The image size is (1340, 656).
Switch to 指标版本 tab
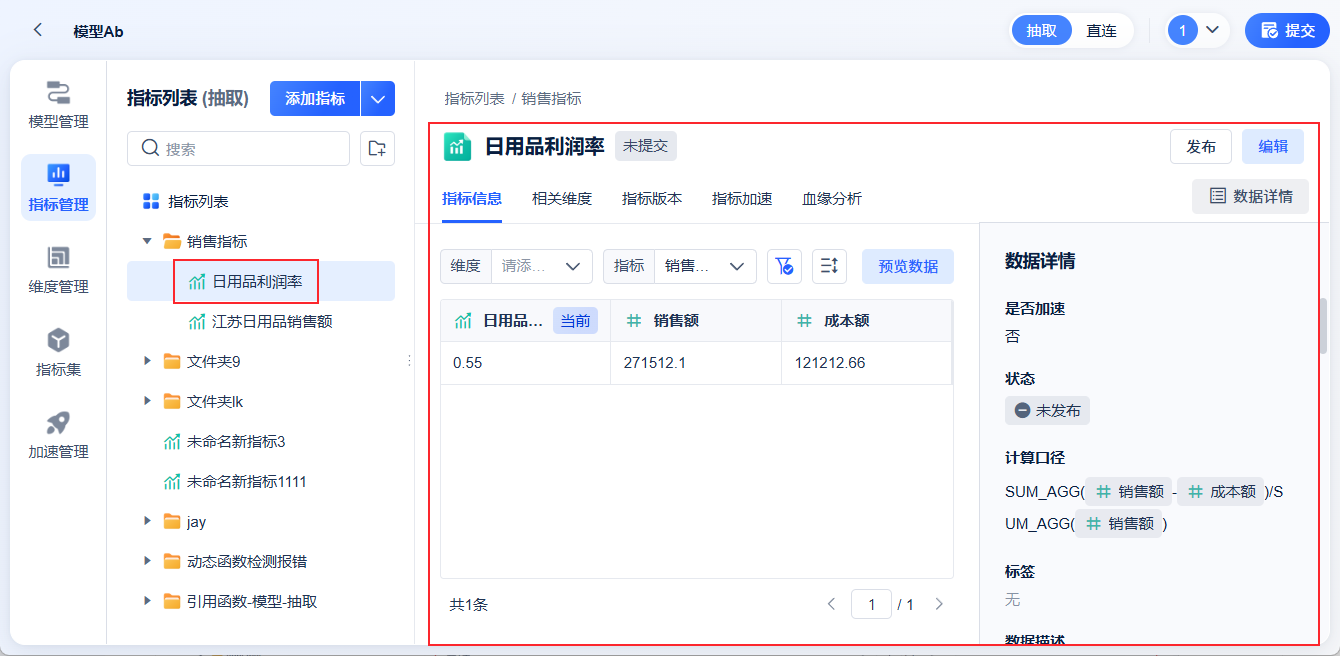652,198
